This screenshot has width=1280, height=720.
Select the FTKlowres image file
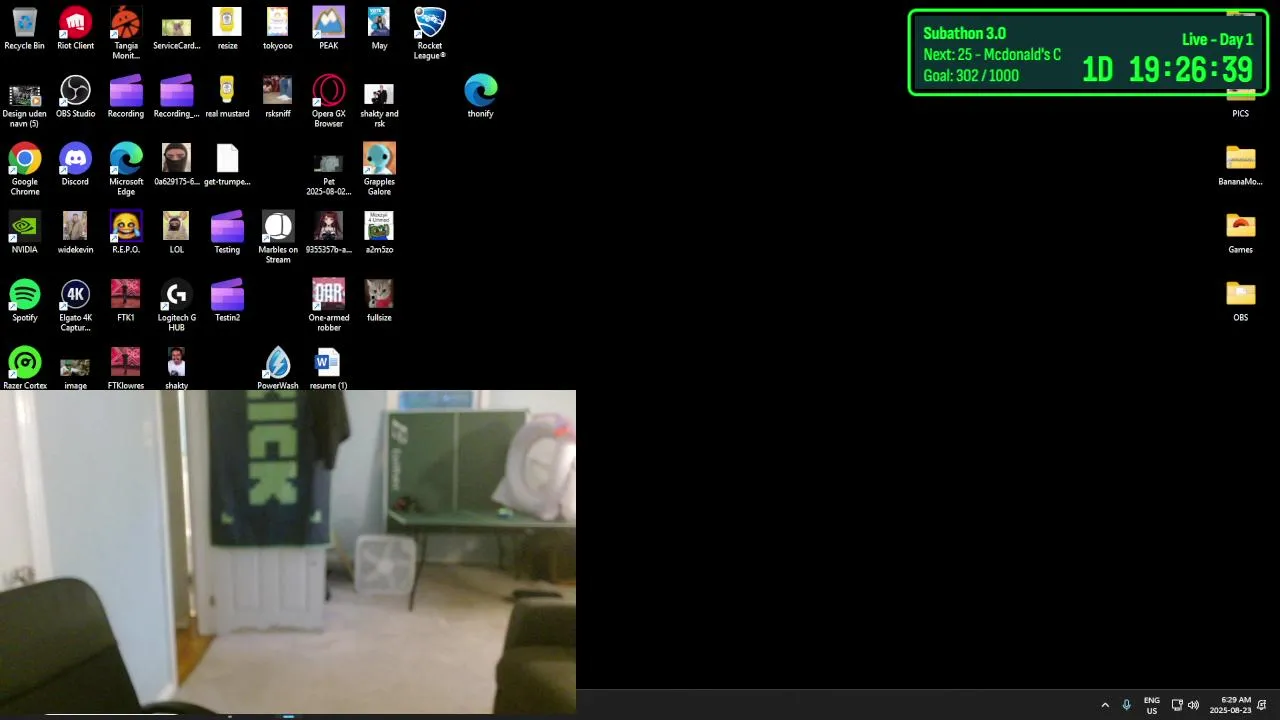126,367
